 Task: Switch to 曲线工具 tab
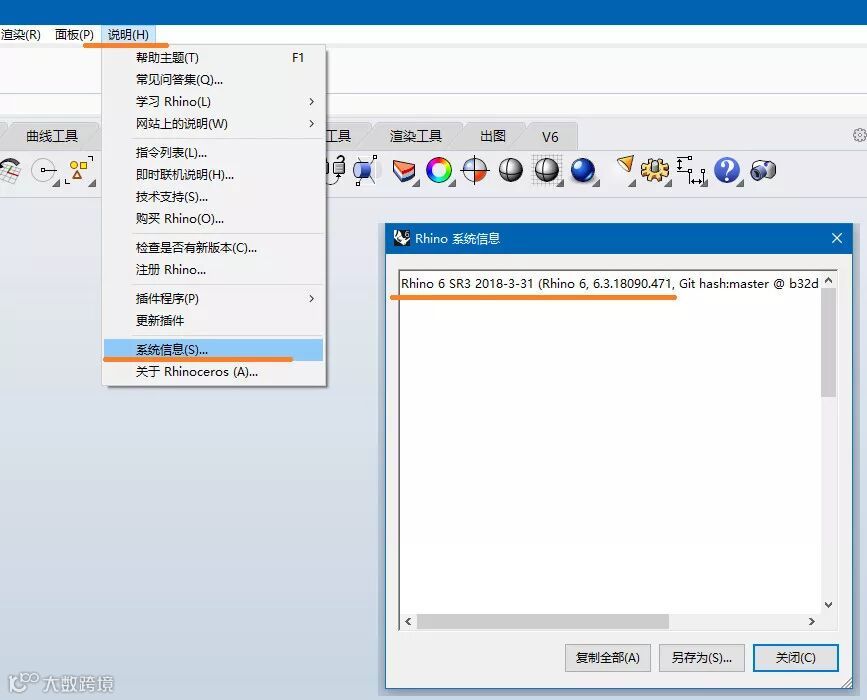[52, 136]
